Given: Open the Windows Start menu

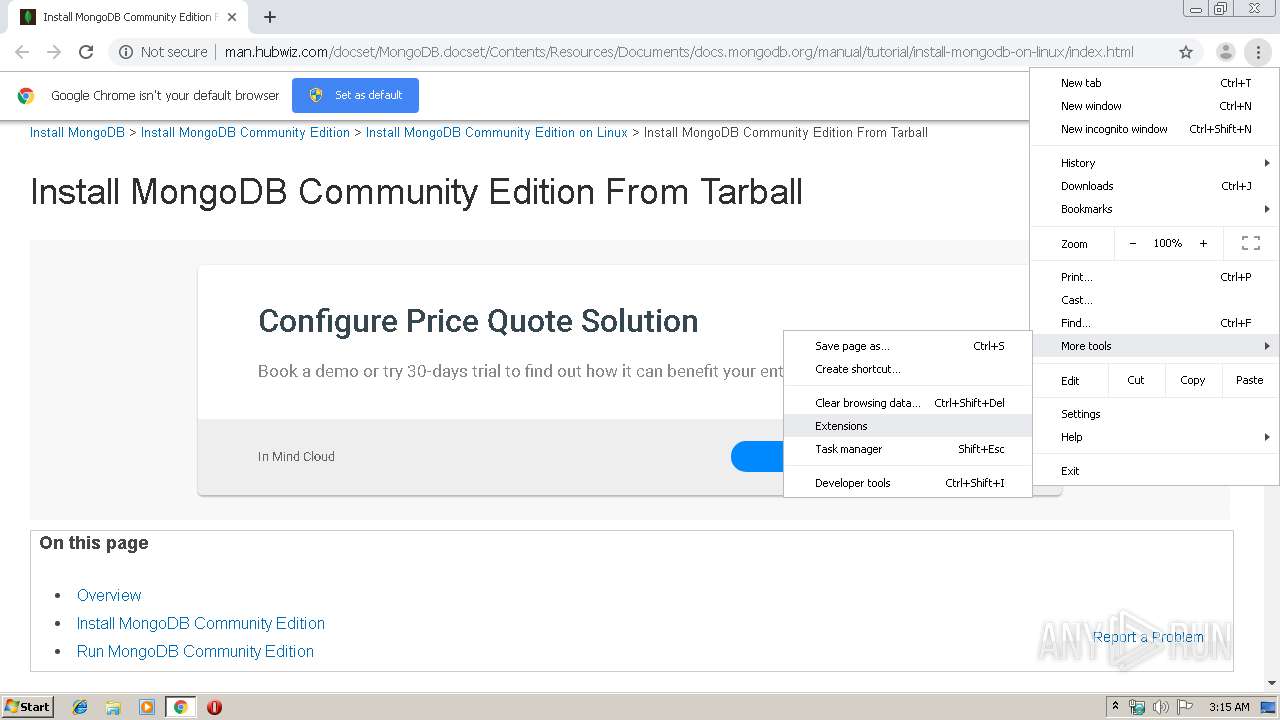Looking at the screenshot, I should tap(28, 707).
